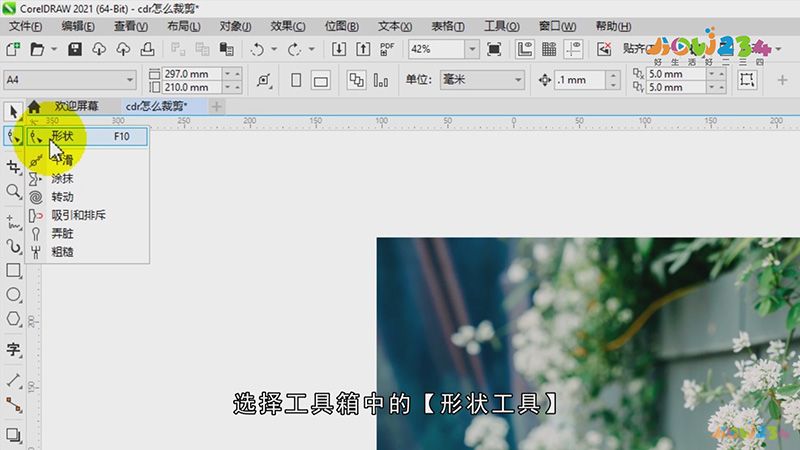The height and width of the screenshot is (450, 800).
Task: Select the Rectangle tool
Action: (x=13, y=270)
